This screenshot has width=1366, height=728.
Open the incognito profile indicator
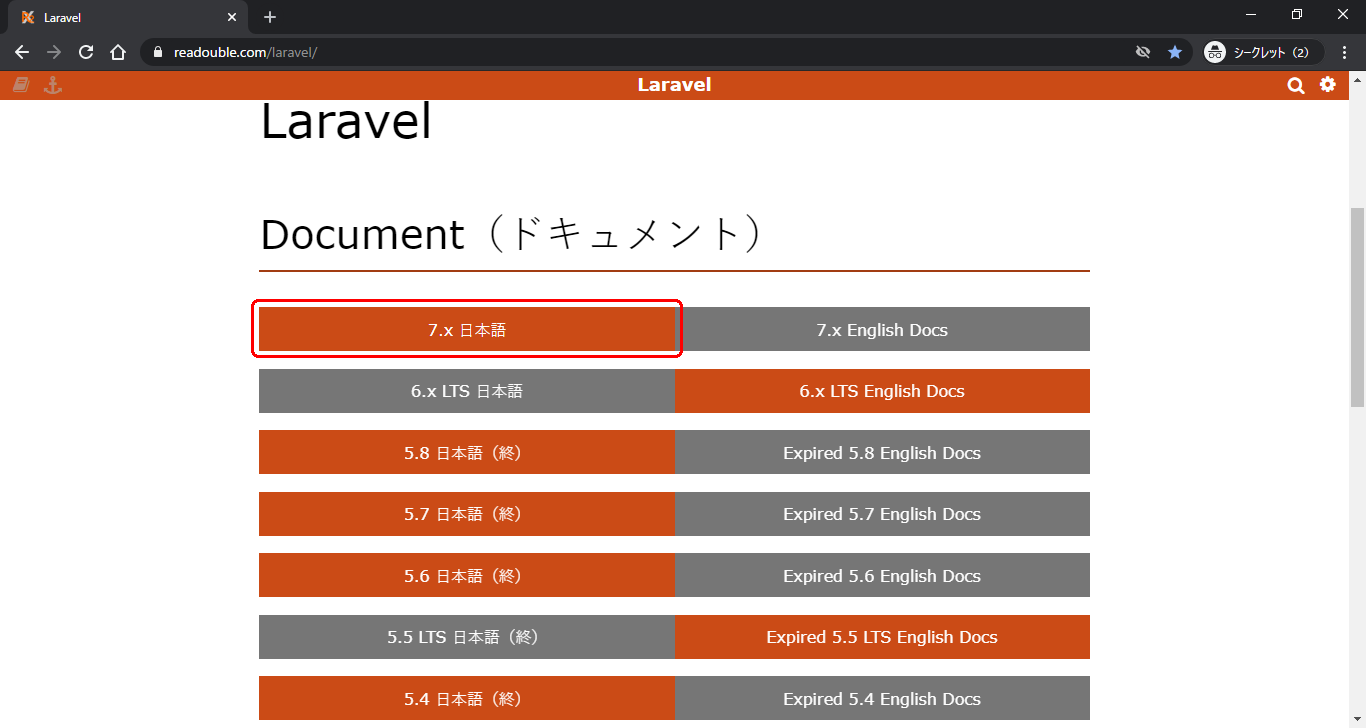1263,52
